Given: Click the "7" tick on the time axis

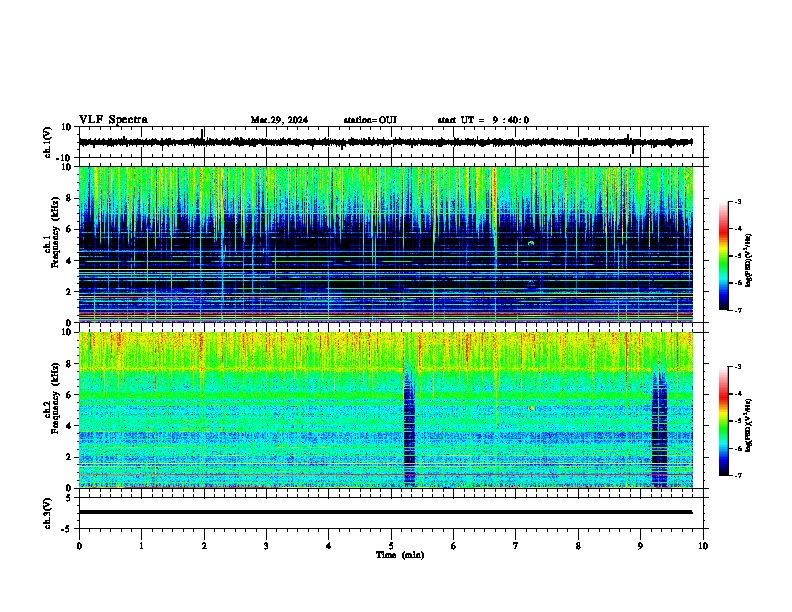Looking at the screenshot, I should click(x=516, y=546).
